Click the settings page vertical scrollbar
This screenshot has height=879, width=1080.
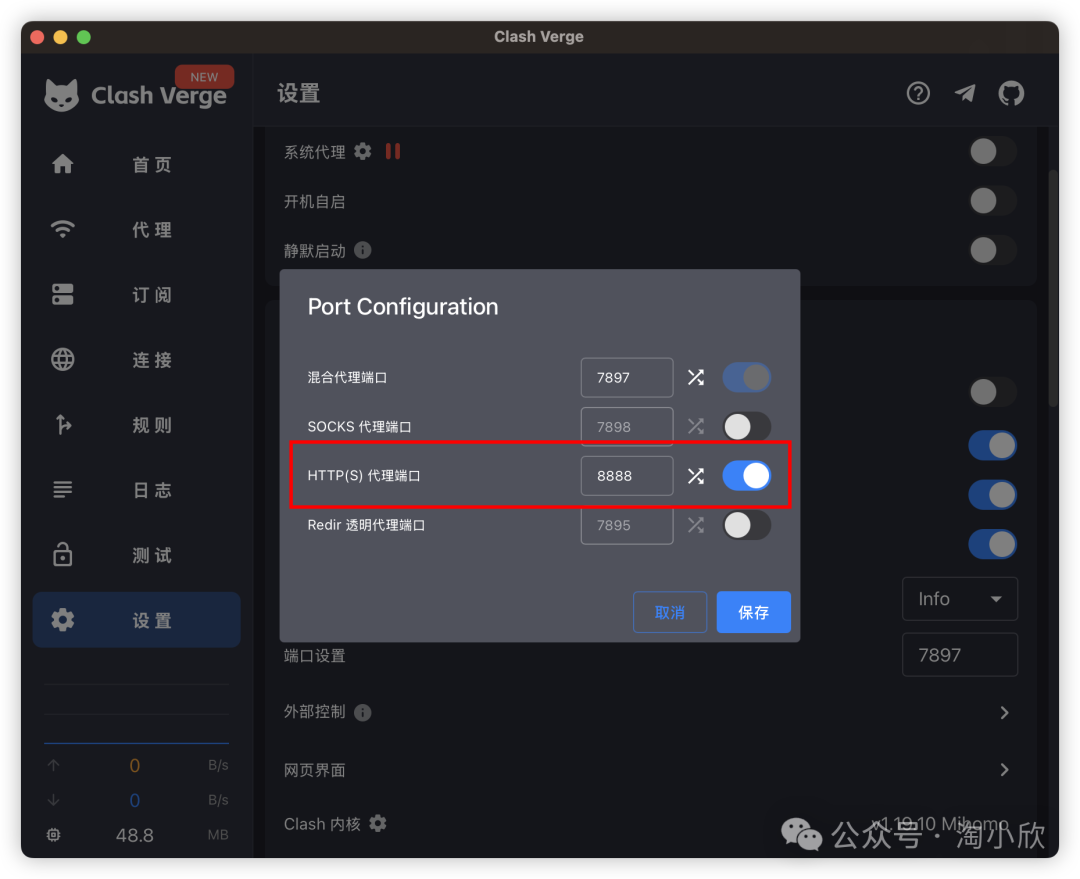click(1053, 288)
